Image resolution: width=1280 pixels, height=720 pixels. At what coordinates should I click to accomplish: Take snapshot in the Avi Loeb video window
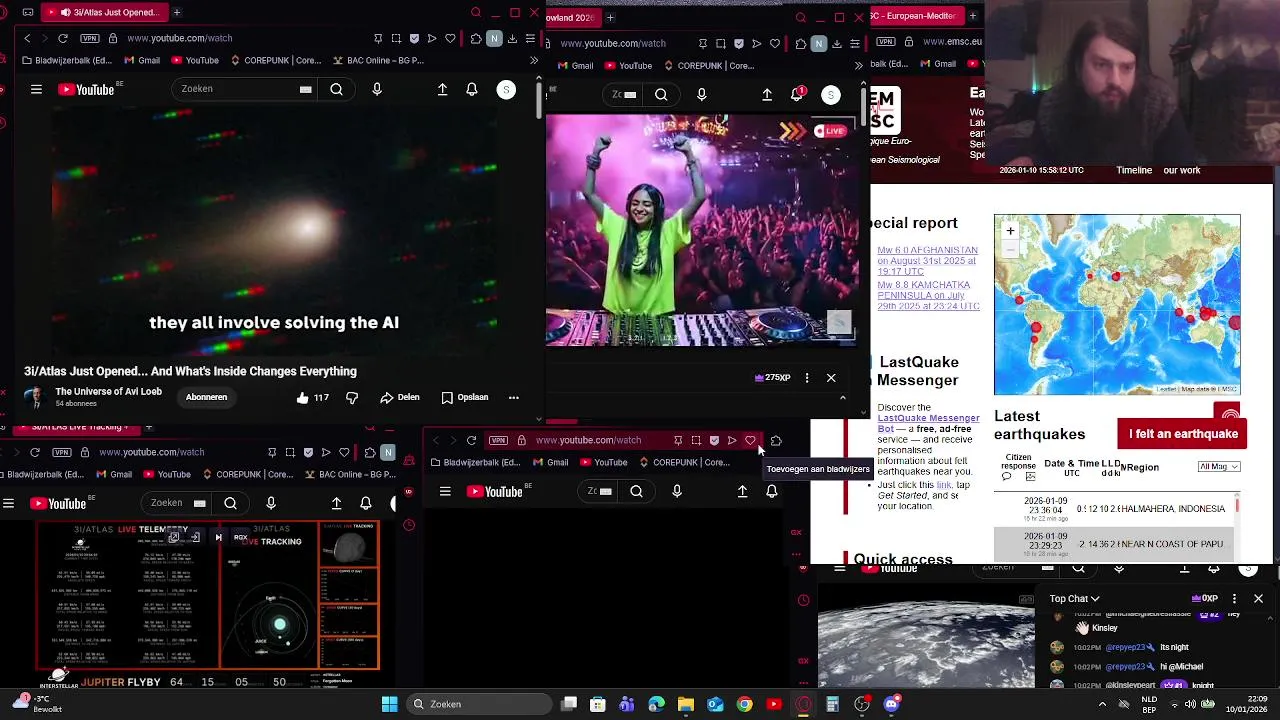[x=396, y=38]
